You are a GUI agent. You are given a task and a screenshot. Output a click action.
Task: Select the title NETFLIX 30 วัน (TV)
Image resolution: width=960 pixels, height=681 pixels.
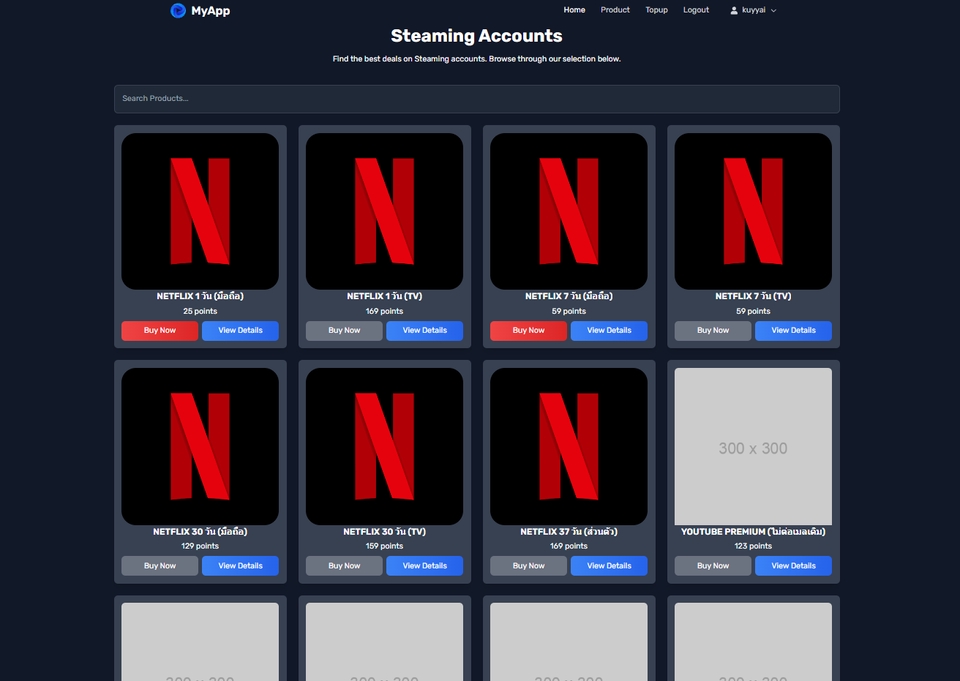coord(384,532)
